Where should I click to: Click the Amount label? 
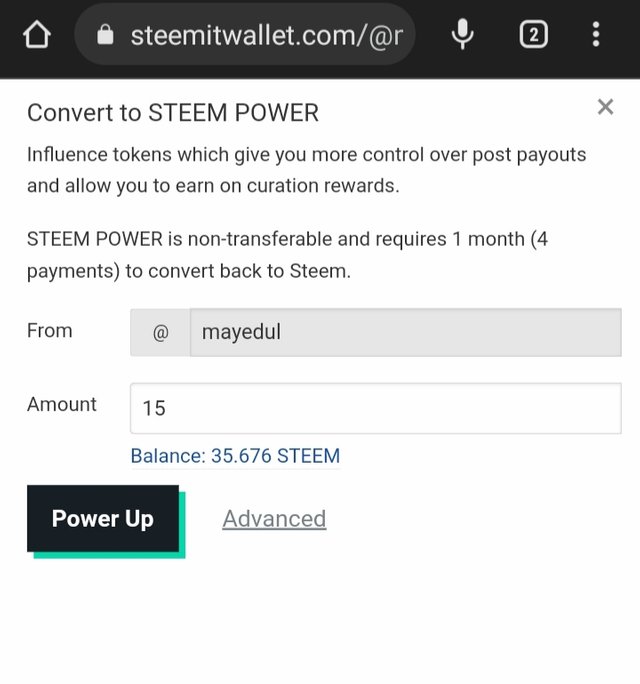tap(62, 405)
